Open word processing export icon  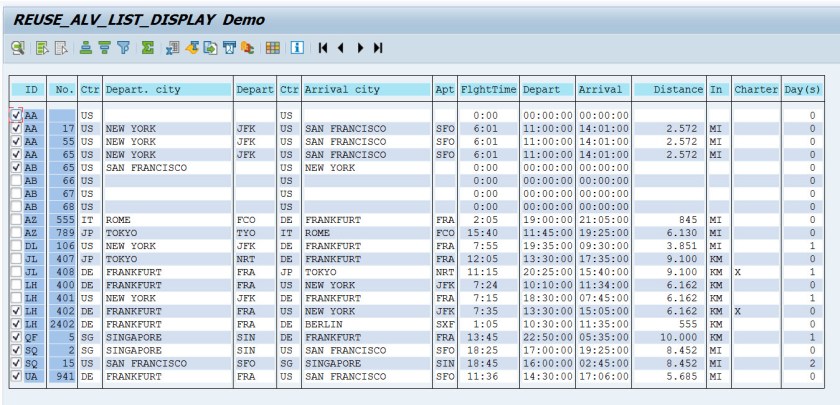pos(192,48)
